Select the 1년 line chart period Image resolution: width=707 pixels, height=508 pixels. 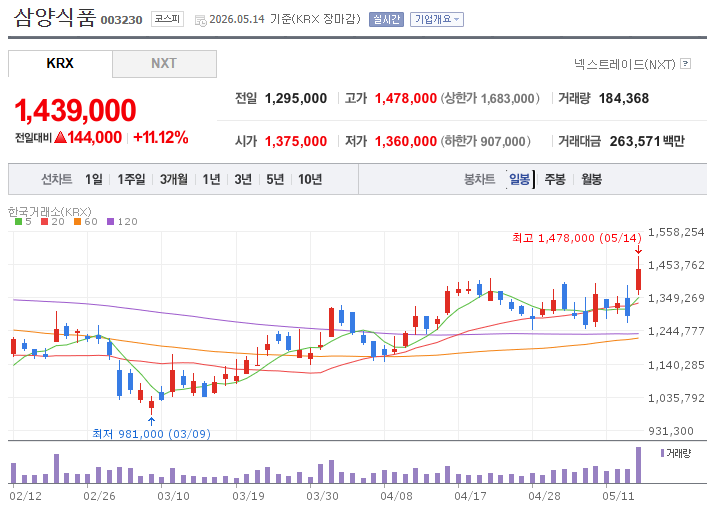[211, 179]
